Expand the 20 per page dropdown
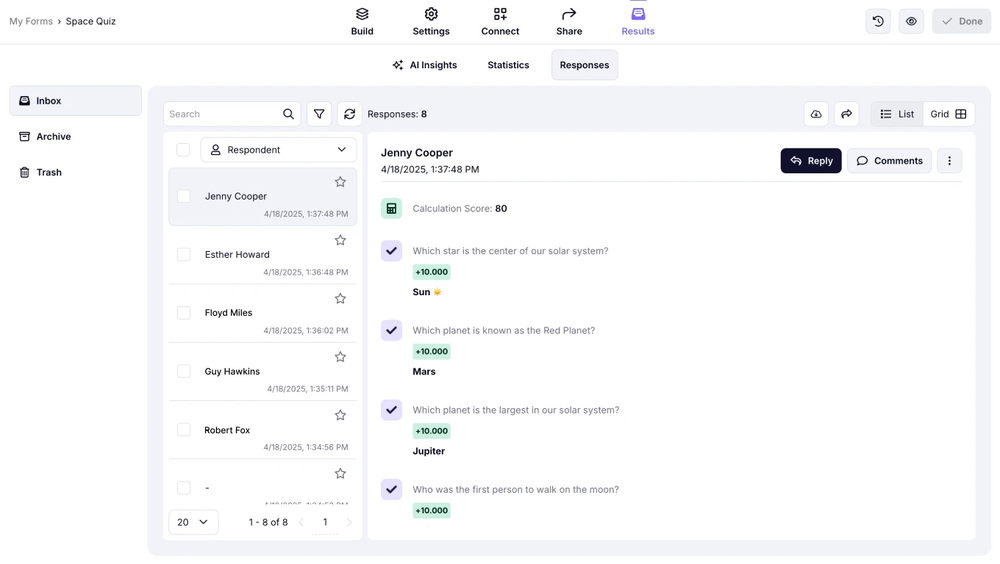Screen dimensions: 1000x564 pos(193,522)
